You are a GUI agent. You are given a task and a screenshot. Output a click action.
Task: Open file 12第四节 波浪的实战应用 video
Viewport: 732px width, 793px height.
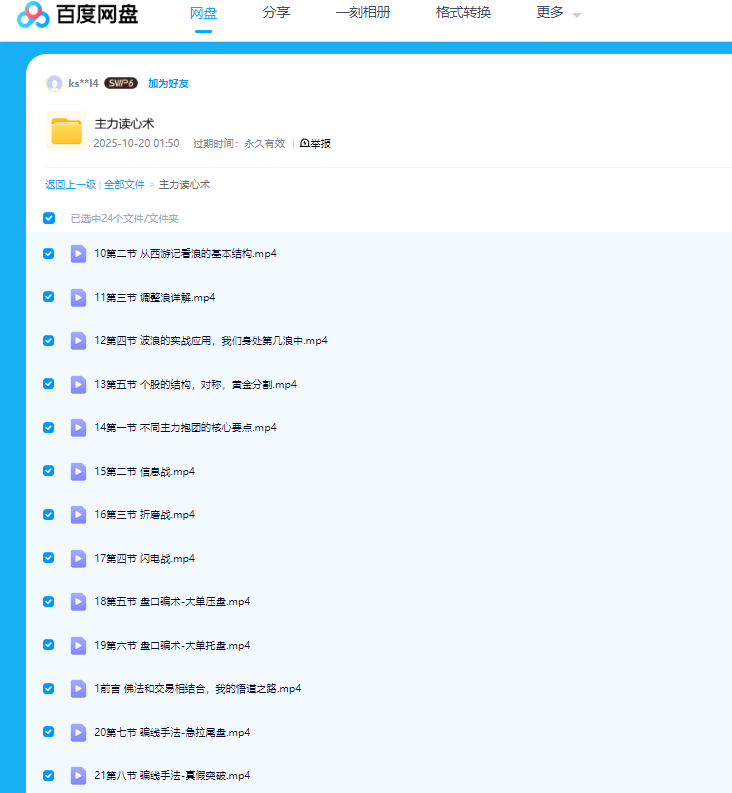point(210,341)
